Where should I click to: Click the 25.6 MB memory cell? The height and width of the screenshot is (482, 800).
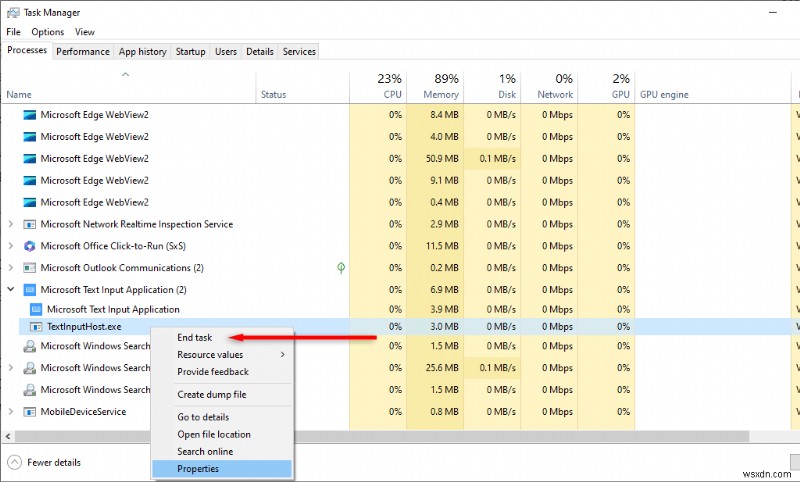(x=435, y=368)
